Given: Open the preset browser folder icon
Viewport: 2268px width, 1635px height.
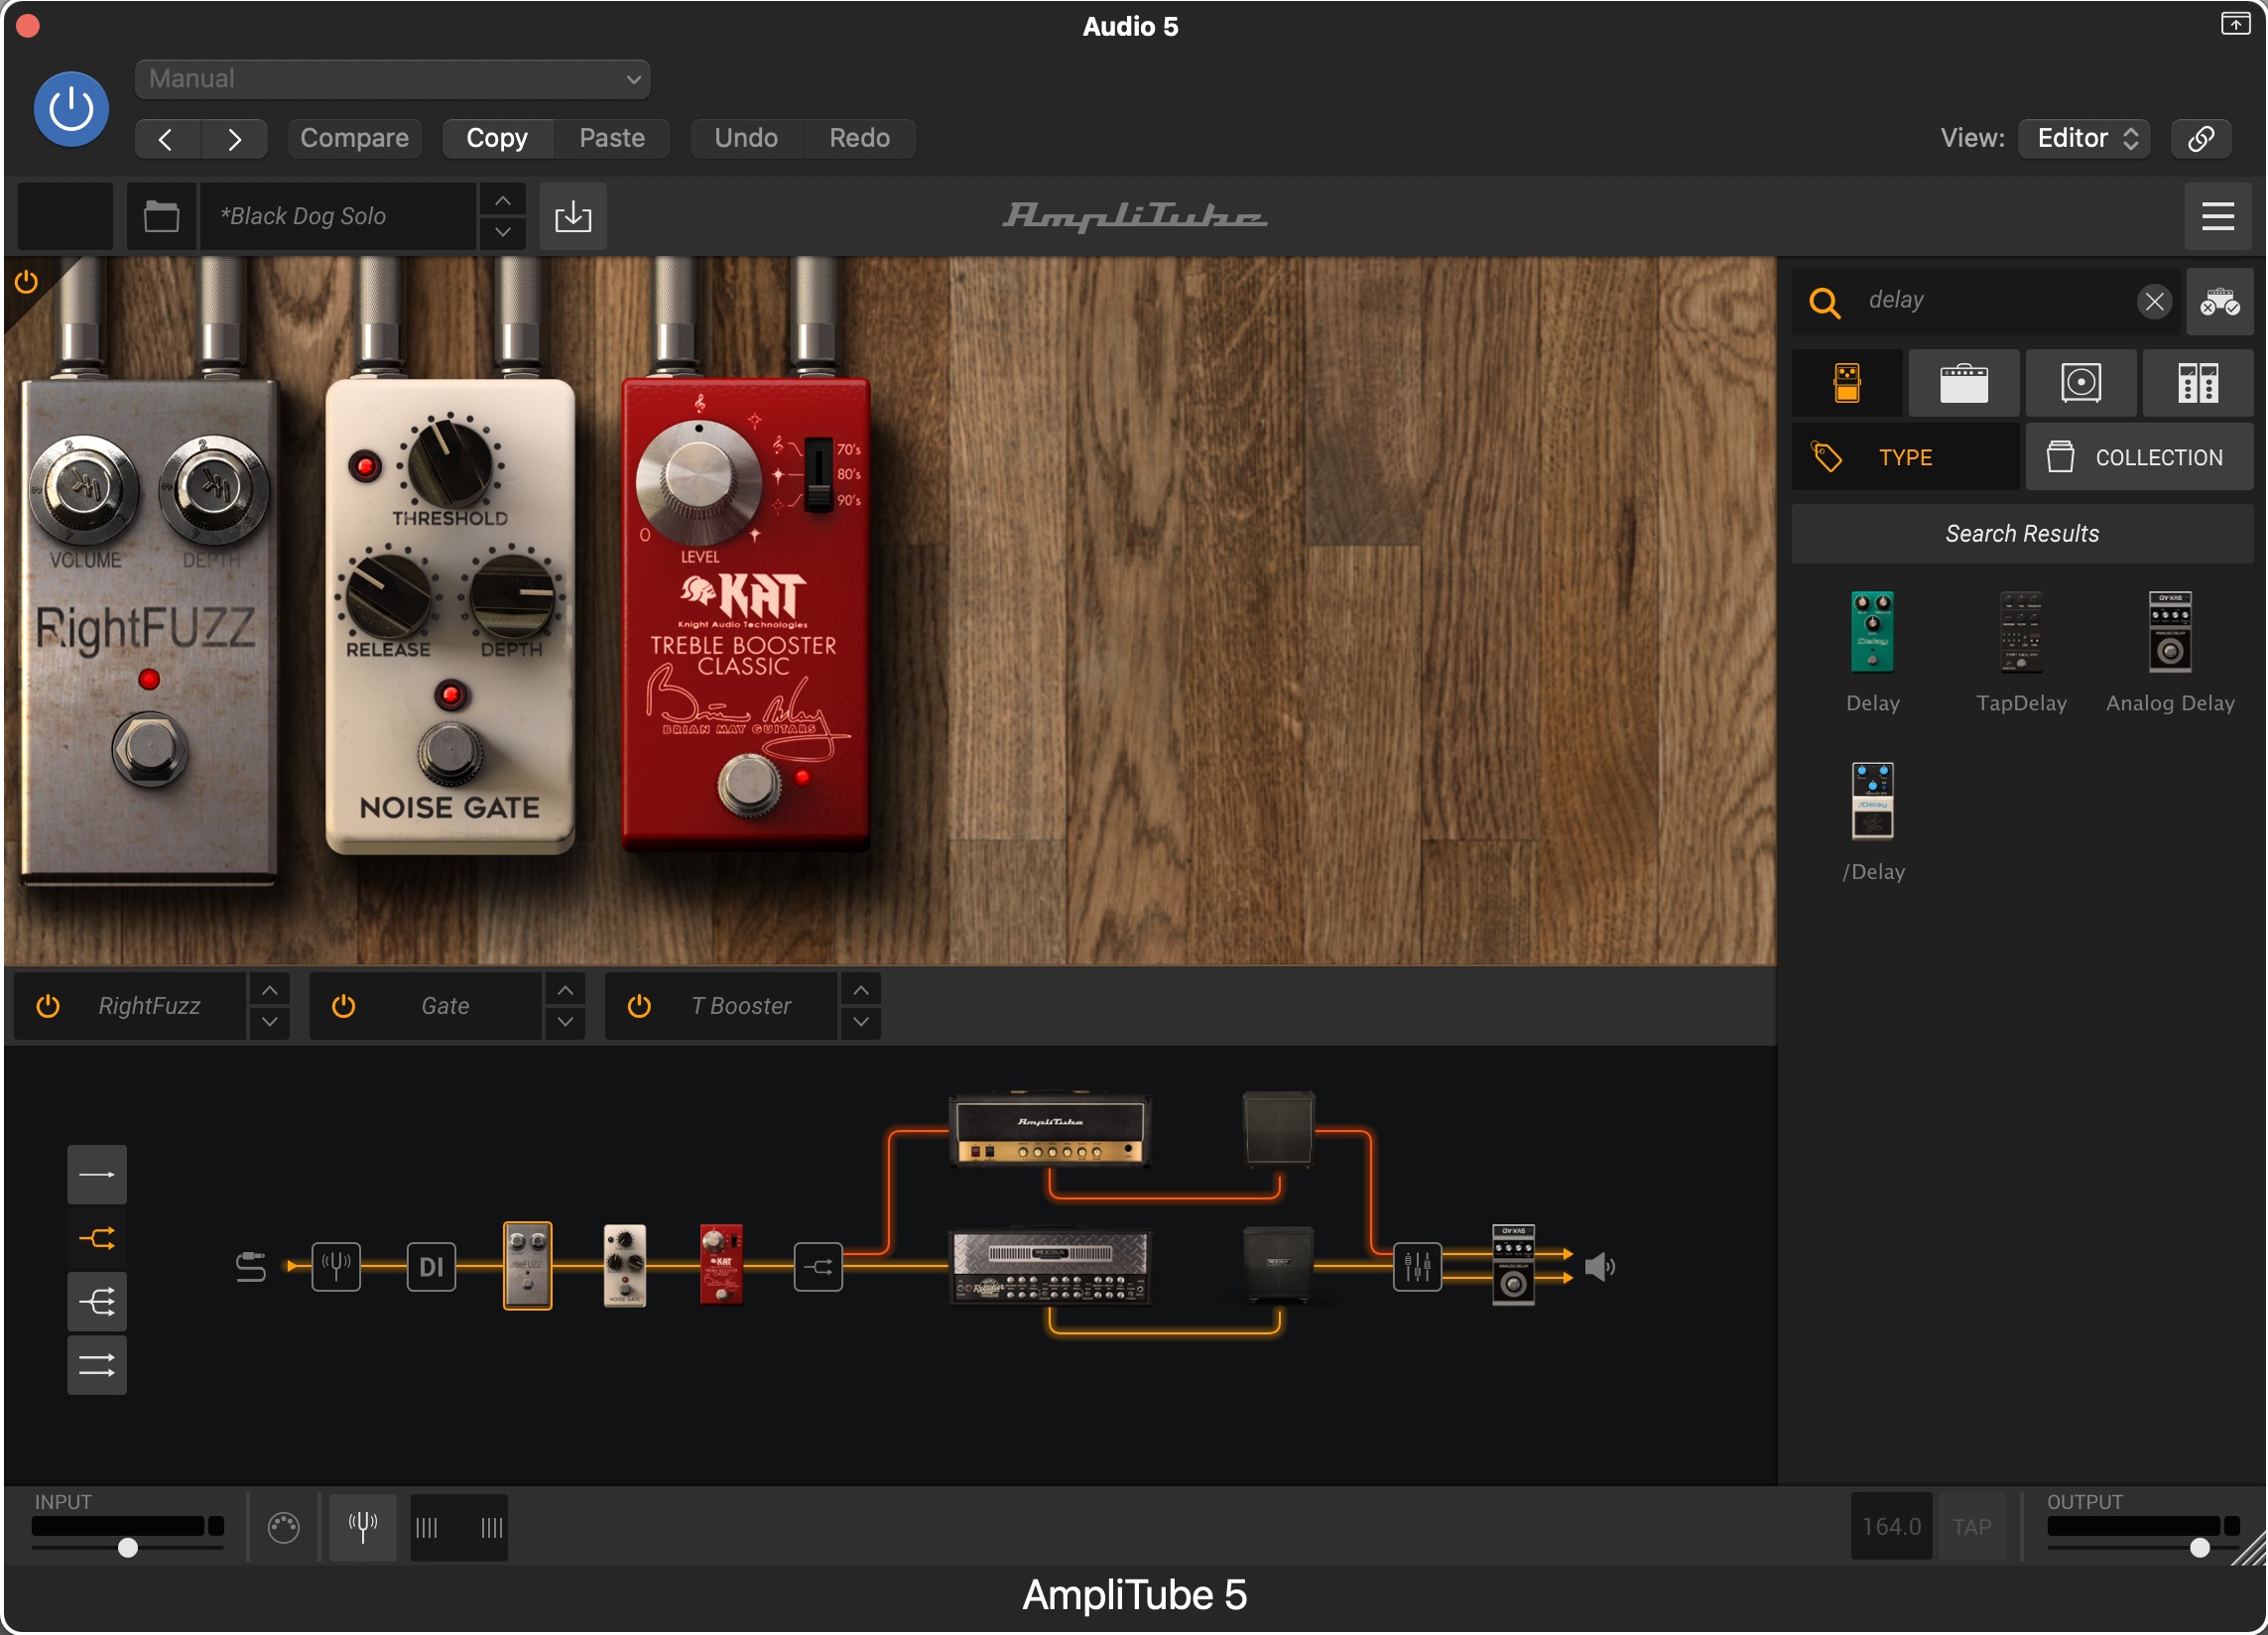Looking at the screenshot, I should pos(161,216).
